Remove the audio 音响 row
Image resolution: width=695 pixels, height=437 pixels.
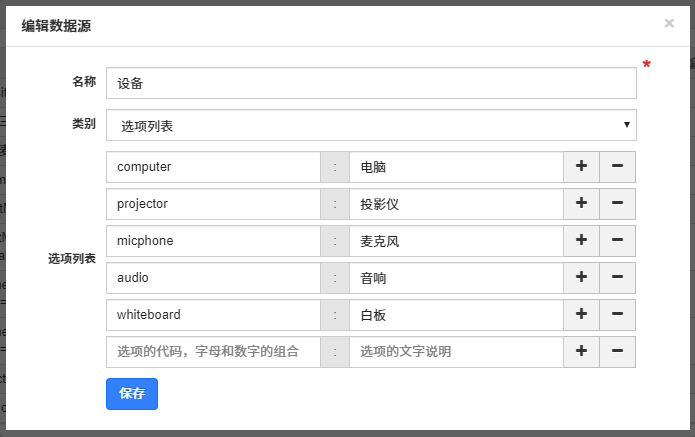[617, 278]
